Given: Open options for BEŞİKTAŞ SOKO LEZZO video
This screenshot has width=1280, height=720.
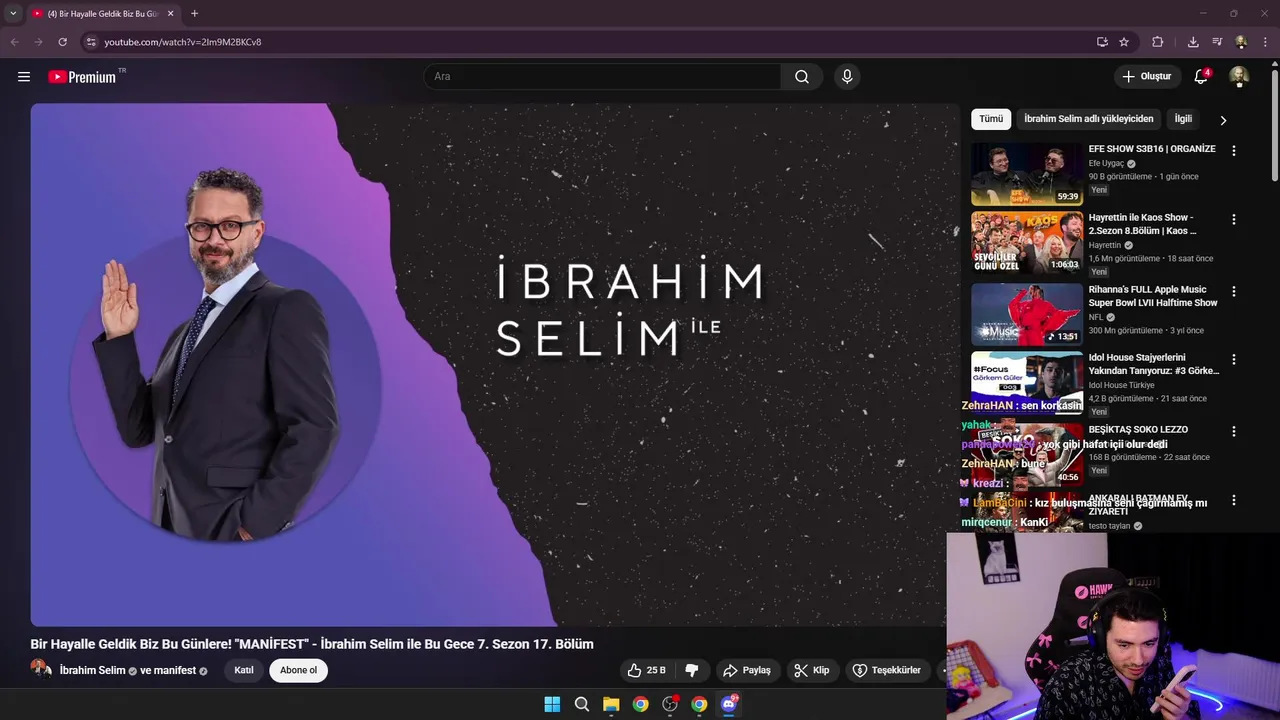Looking at the screenshot, I should pos(1233,432).
